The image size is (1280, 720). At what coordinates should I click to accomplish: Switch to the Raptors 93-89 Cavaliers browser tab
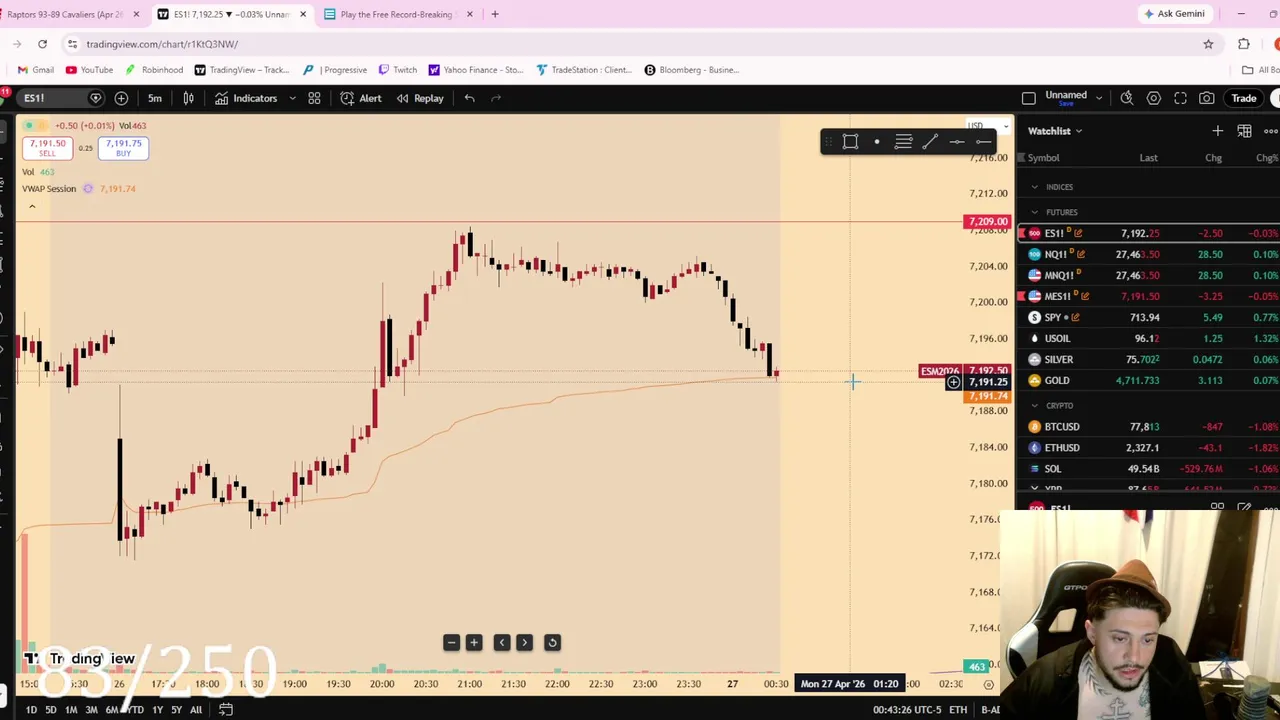coord(65,14)
